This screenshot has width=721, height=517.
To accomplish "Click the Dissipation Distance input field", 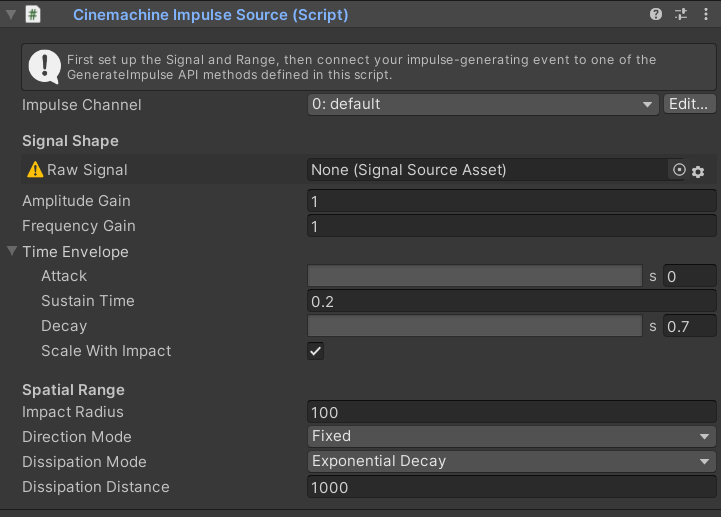I will [x=511, y=487].
